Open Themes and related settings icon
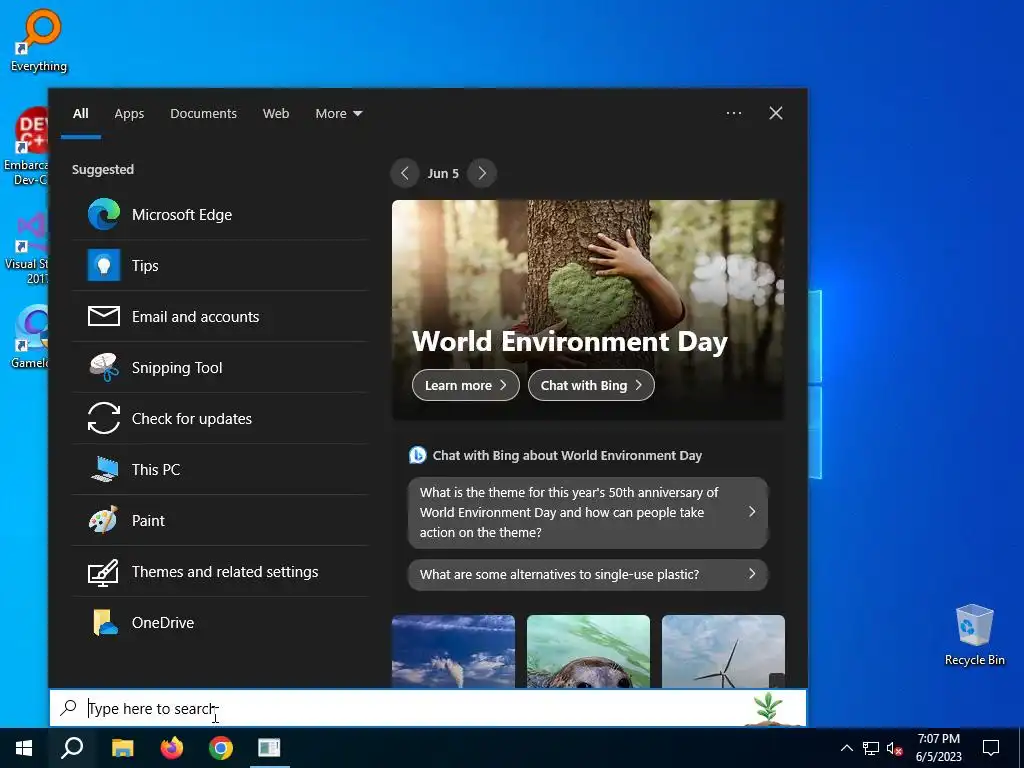1024x768 pixels. click(x=104, y=572)
